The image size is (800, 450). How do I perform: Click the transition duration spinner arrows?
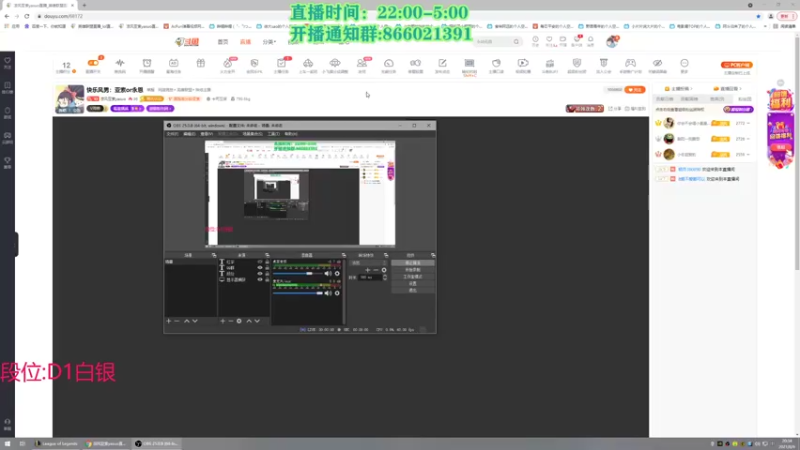pyautogui.click(x=385, y=277)
